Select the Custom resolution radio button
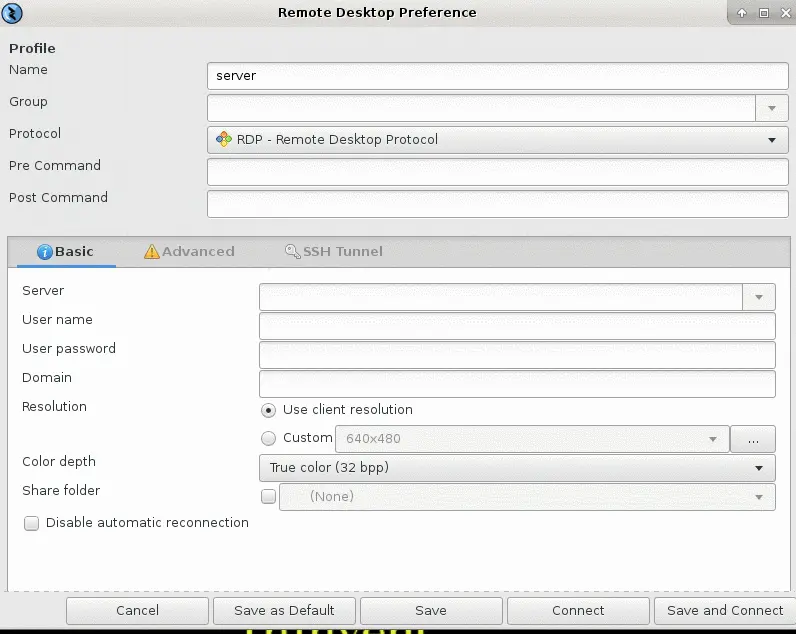The width and height of the screenshot is (796, 634). point(268,438)
